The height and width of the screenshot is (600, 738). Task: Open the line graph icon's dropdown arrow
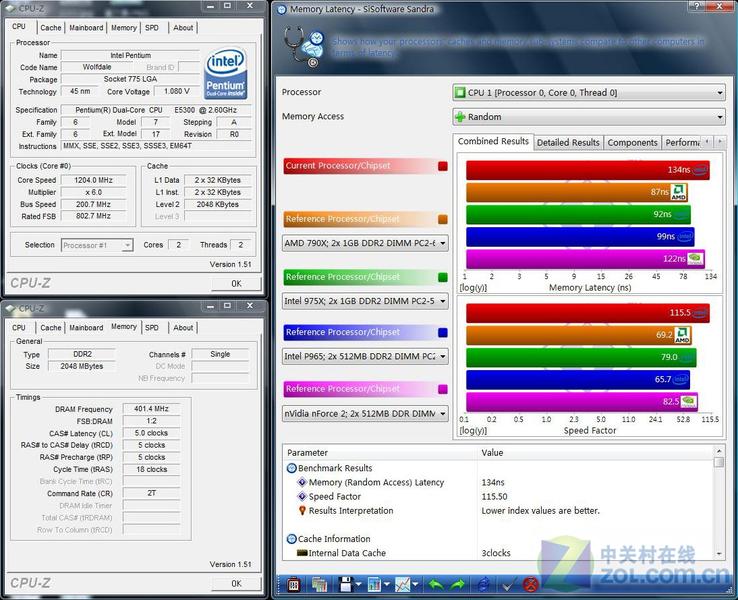416,585
